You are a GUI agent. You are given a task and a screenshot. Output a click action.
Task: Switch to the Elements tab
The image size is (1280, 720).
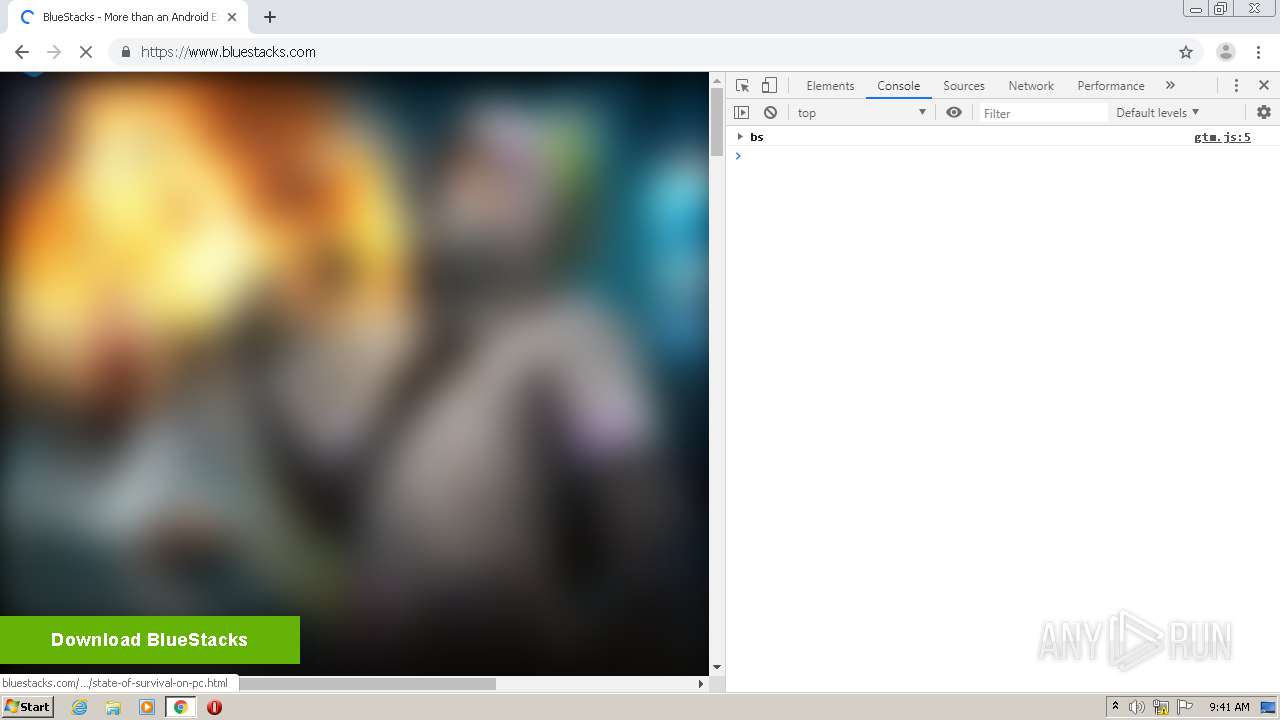(x=830, y=86)
